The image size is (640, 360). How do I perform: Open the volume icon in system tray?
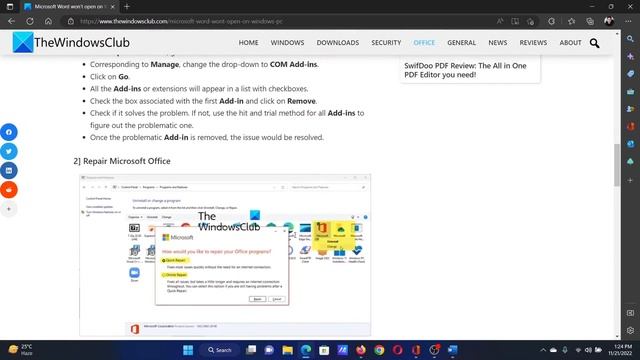[x=588, y=350]
